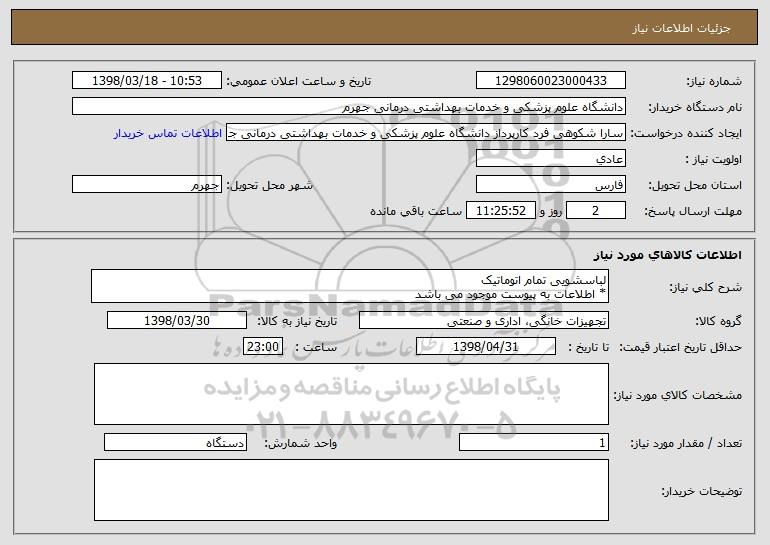Click the مهلت ارسال پاسخ label
Viewport: 770px width, 545px height.
click(693, 211)
